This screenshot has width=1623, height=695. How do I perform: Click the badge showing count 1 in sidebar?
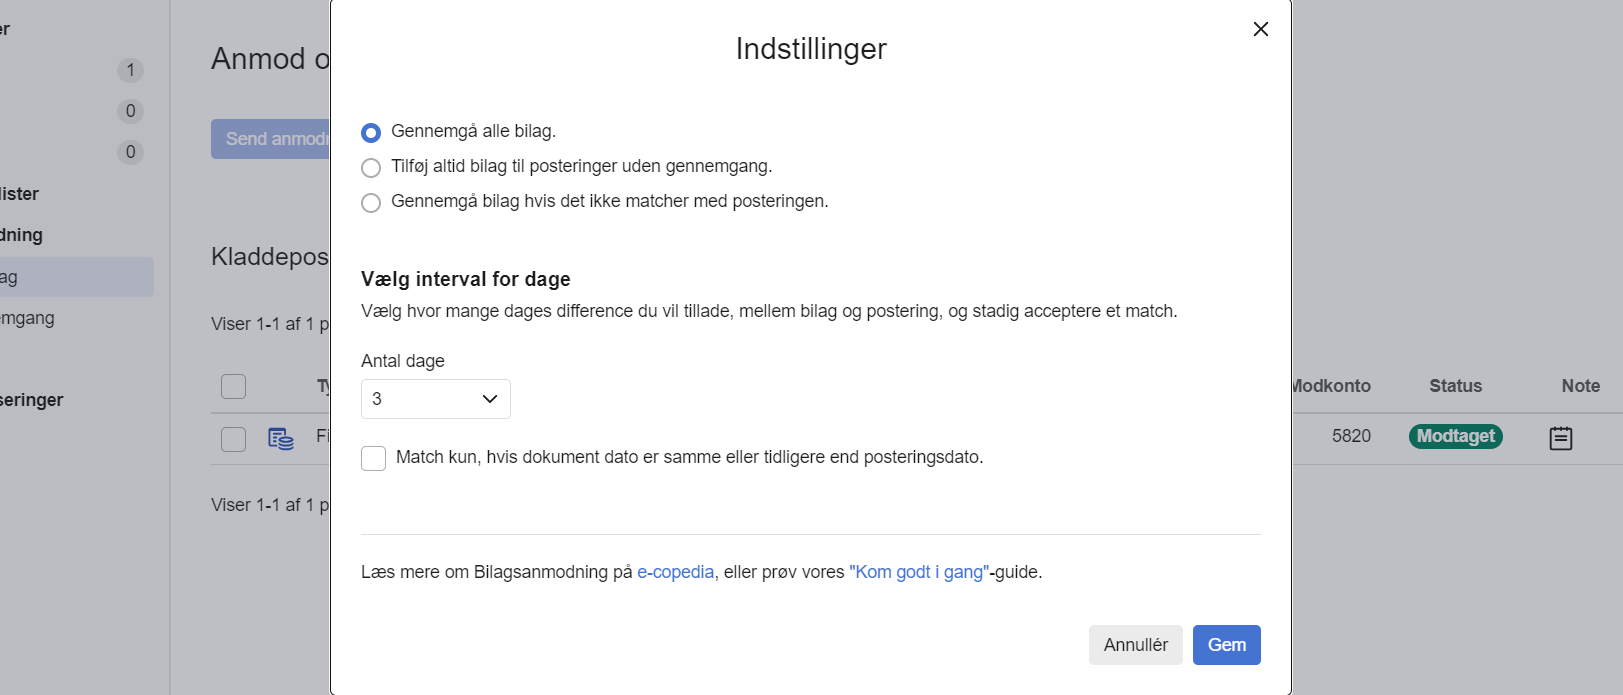[x=129, y=70]
